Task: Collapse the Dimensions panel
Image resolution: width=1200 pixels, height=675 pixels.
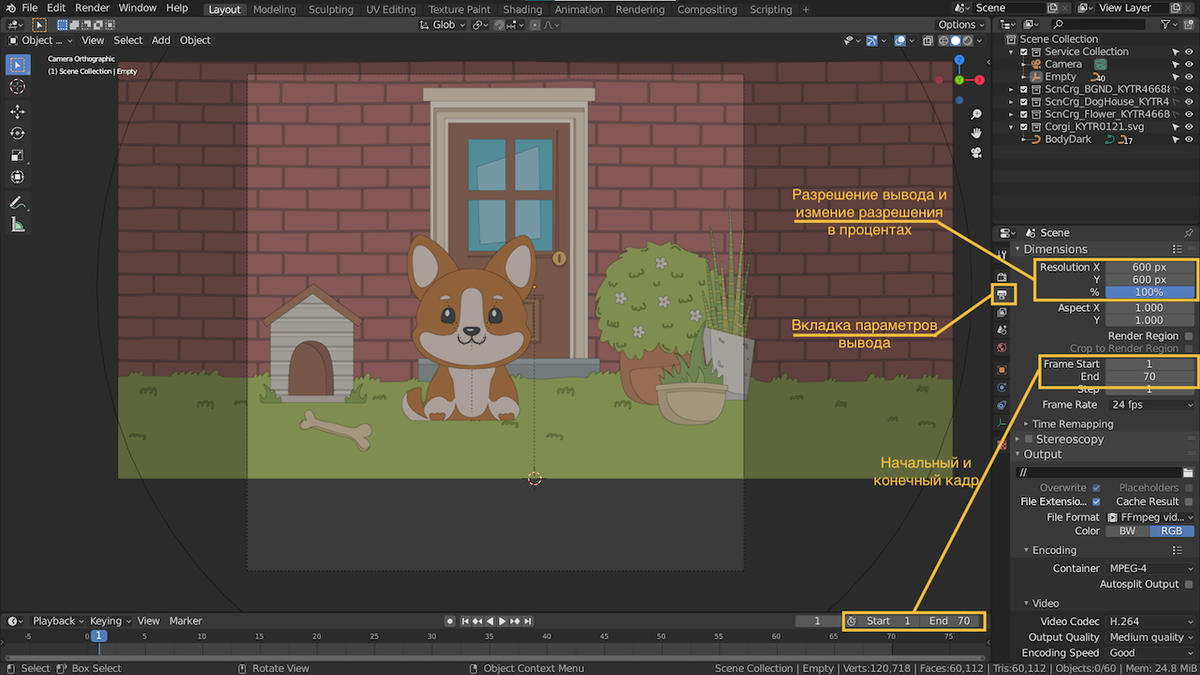Action: click(1020, 248)
